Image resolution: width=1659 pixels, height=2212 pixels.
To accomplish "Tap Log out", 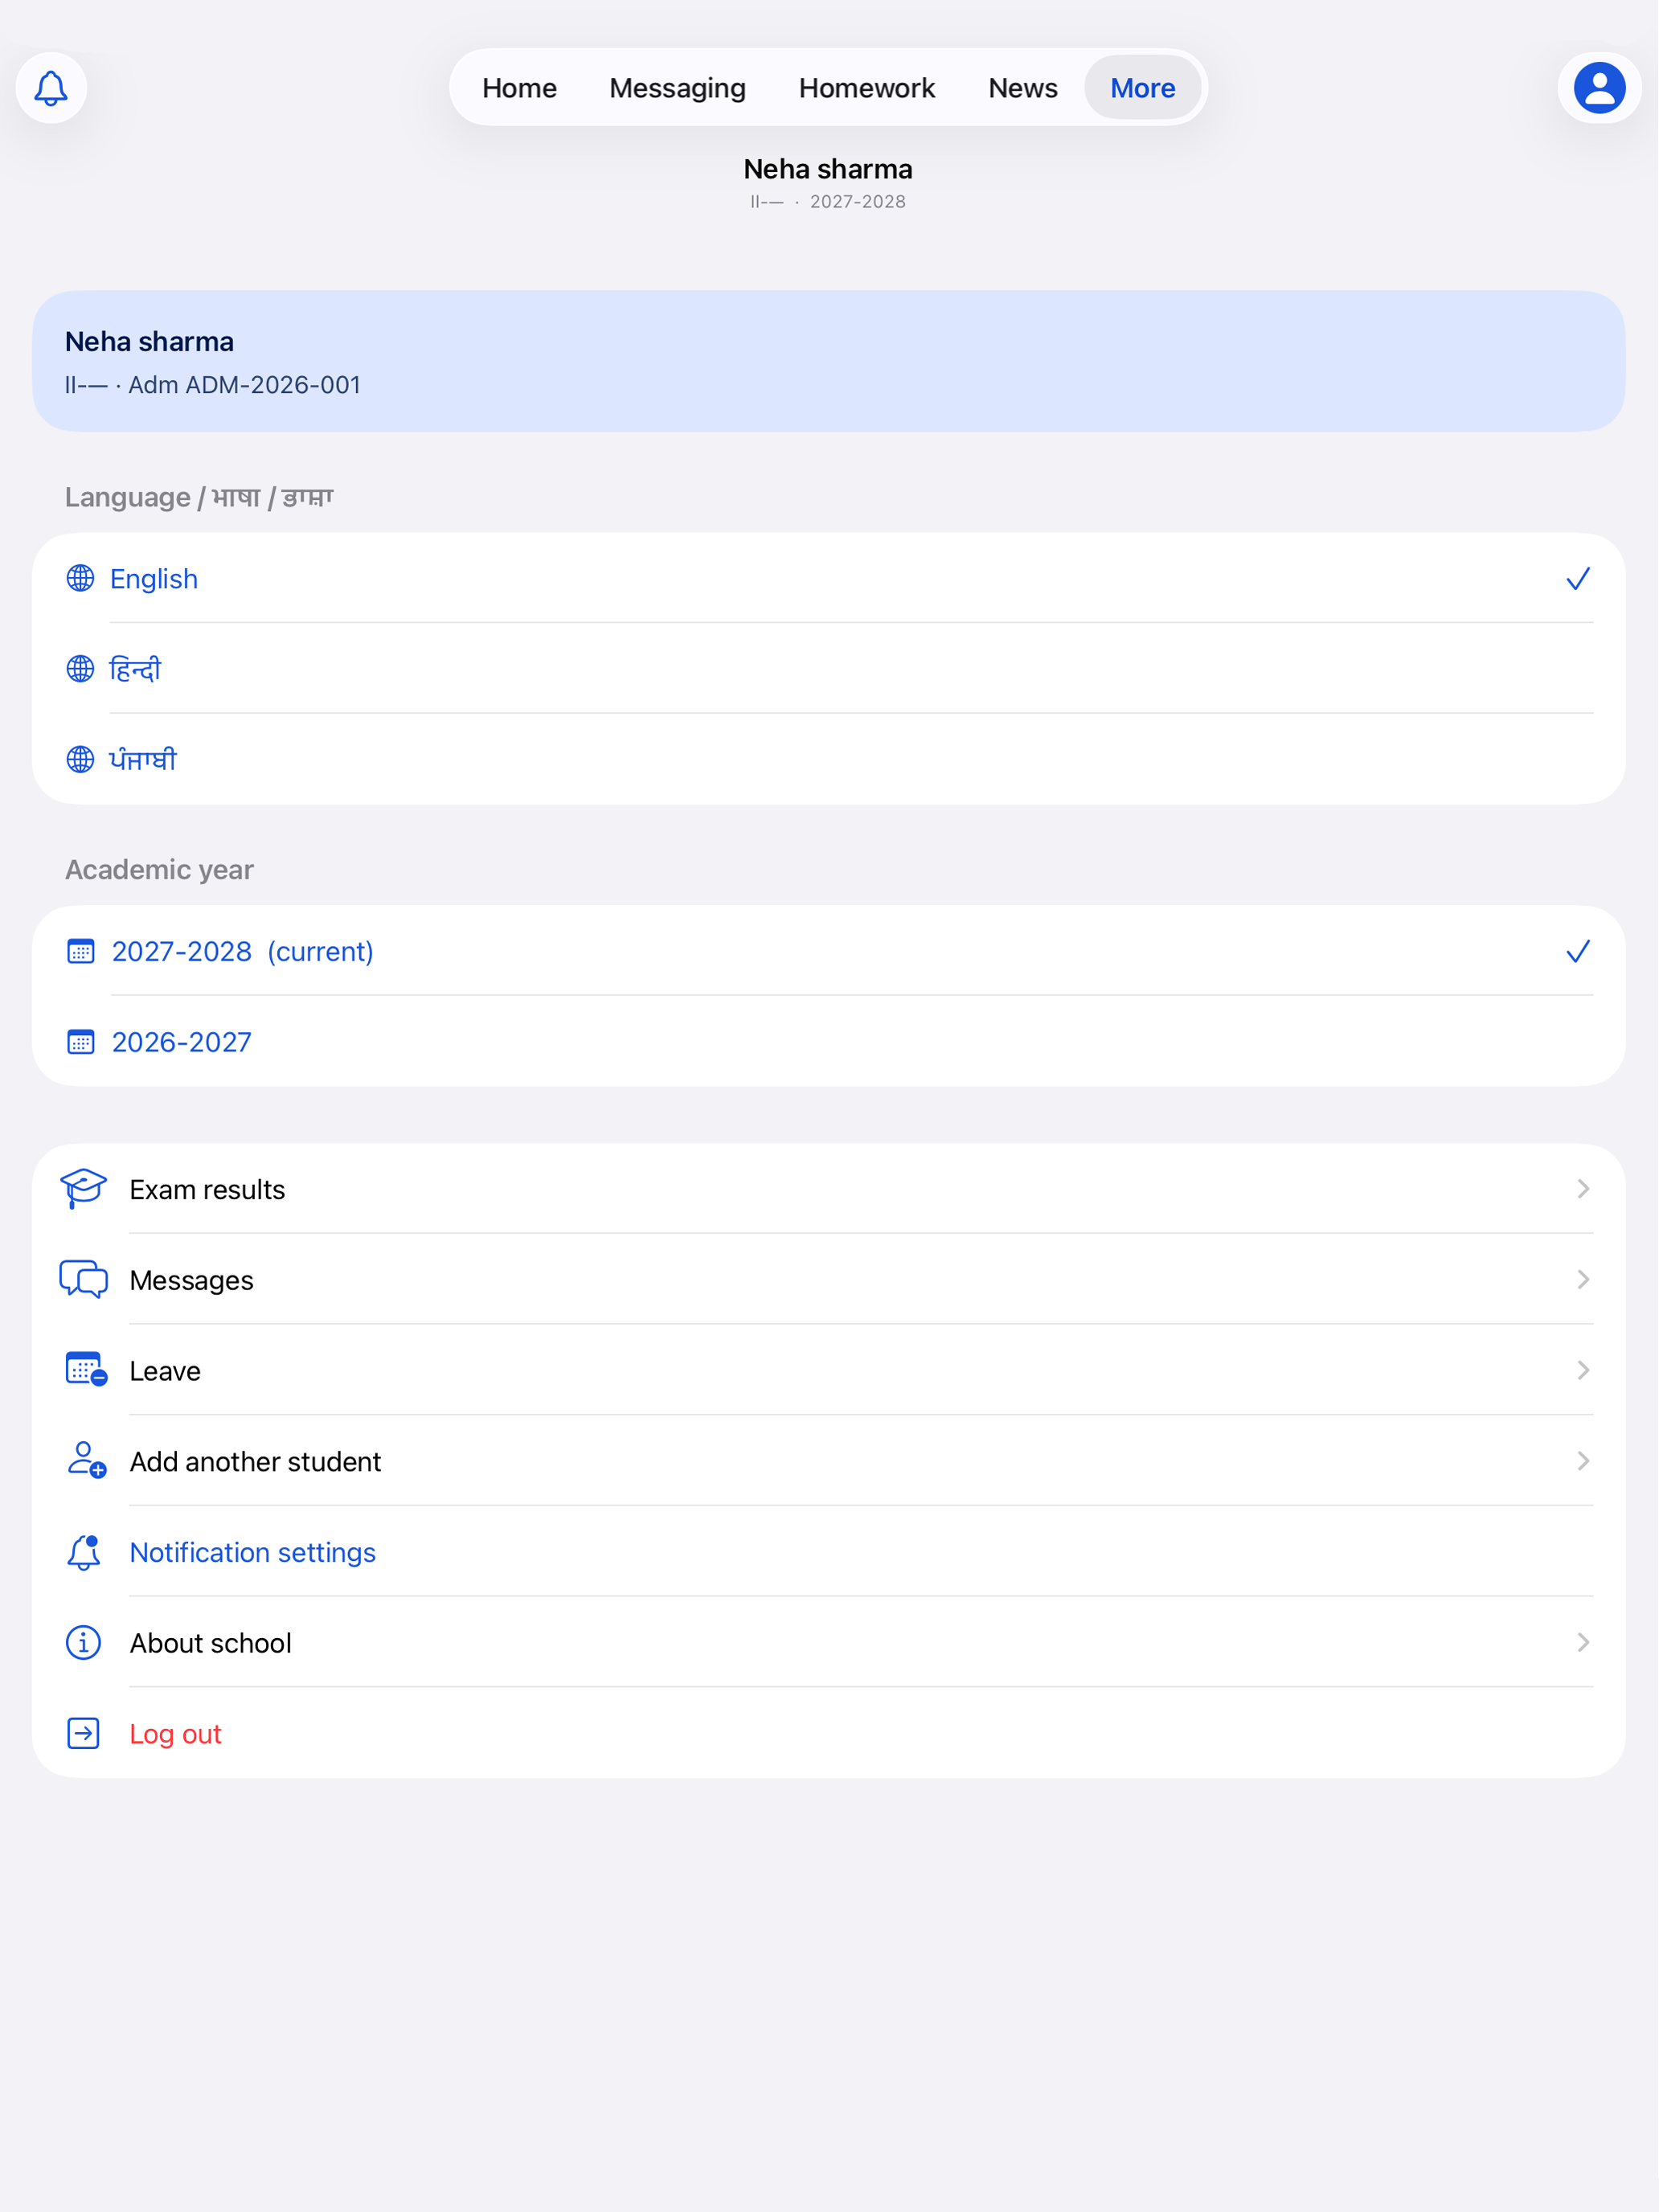I will pyautogui.click(x=829, y=1733).
